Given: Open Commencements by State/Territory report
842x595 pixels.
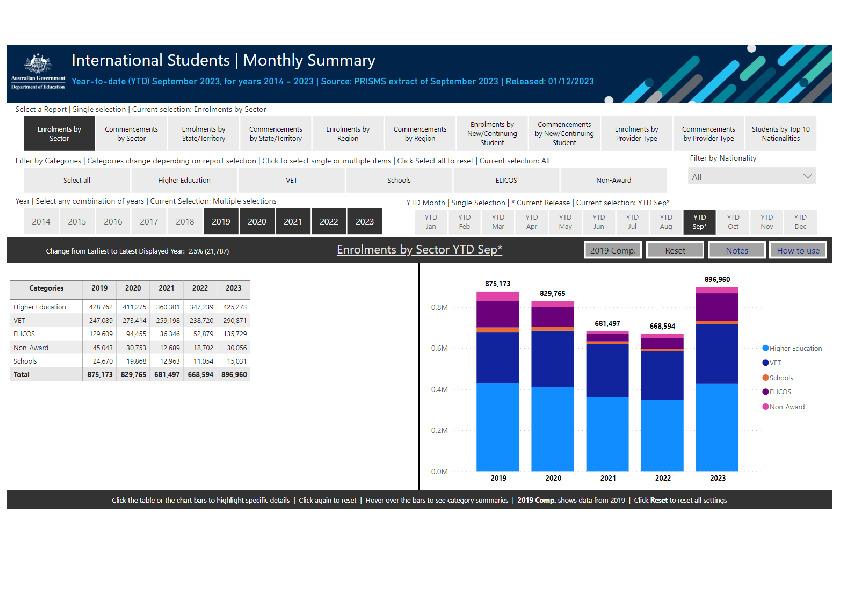Looking at the screenshot, I should 275,133.
